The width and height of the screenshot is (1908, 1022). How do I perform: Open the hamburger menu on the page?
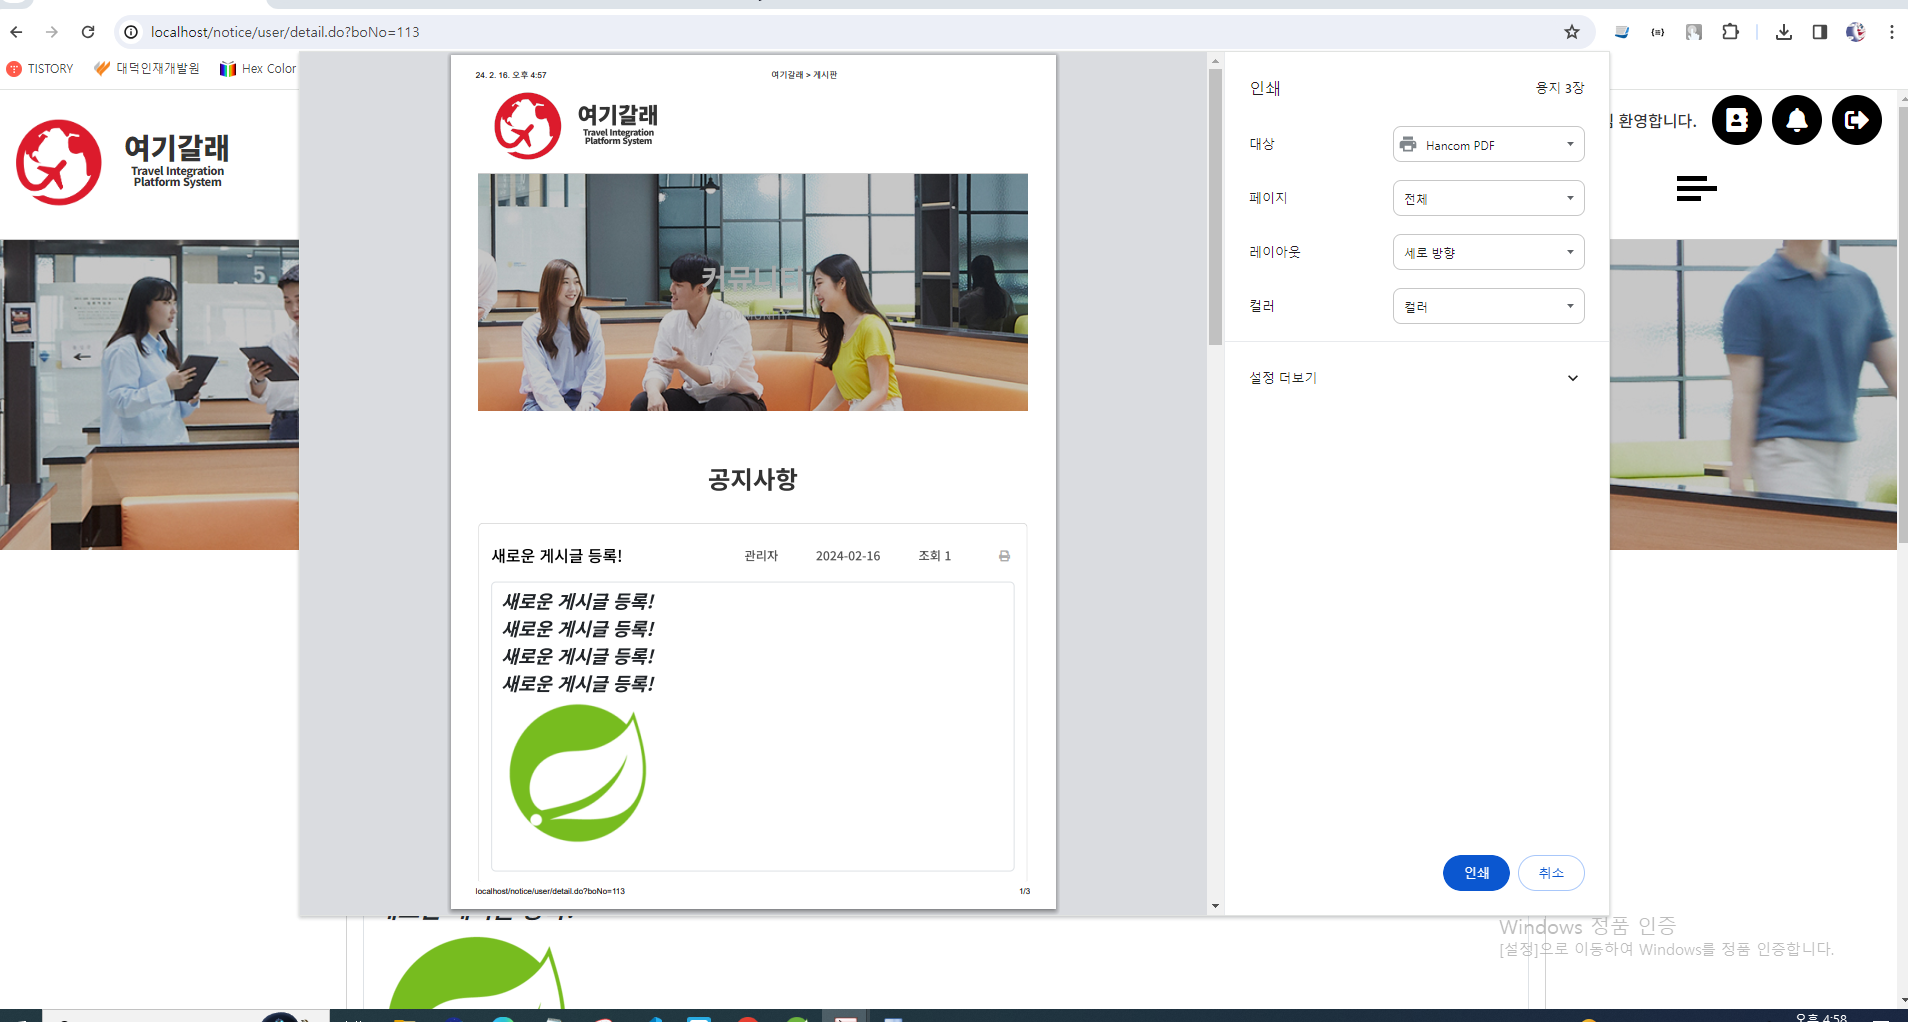(1696, 188)
